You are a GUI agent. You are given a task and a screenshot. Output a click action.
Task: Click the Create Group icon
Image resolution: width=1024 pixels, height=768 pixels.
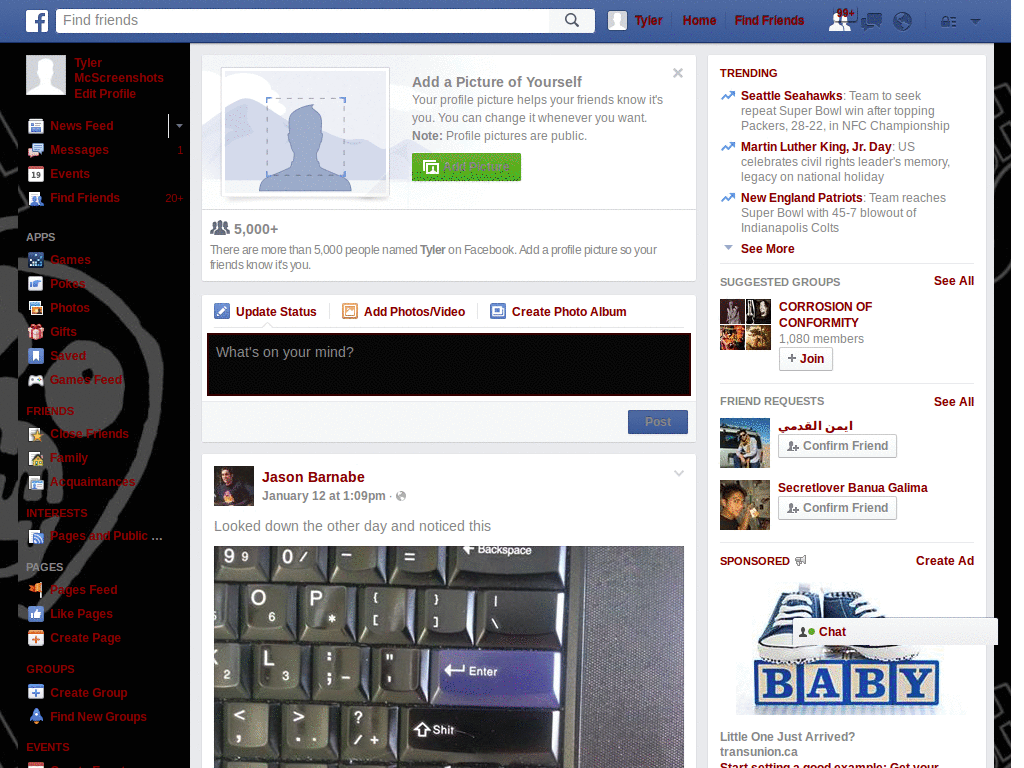pos(36,692)
